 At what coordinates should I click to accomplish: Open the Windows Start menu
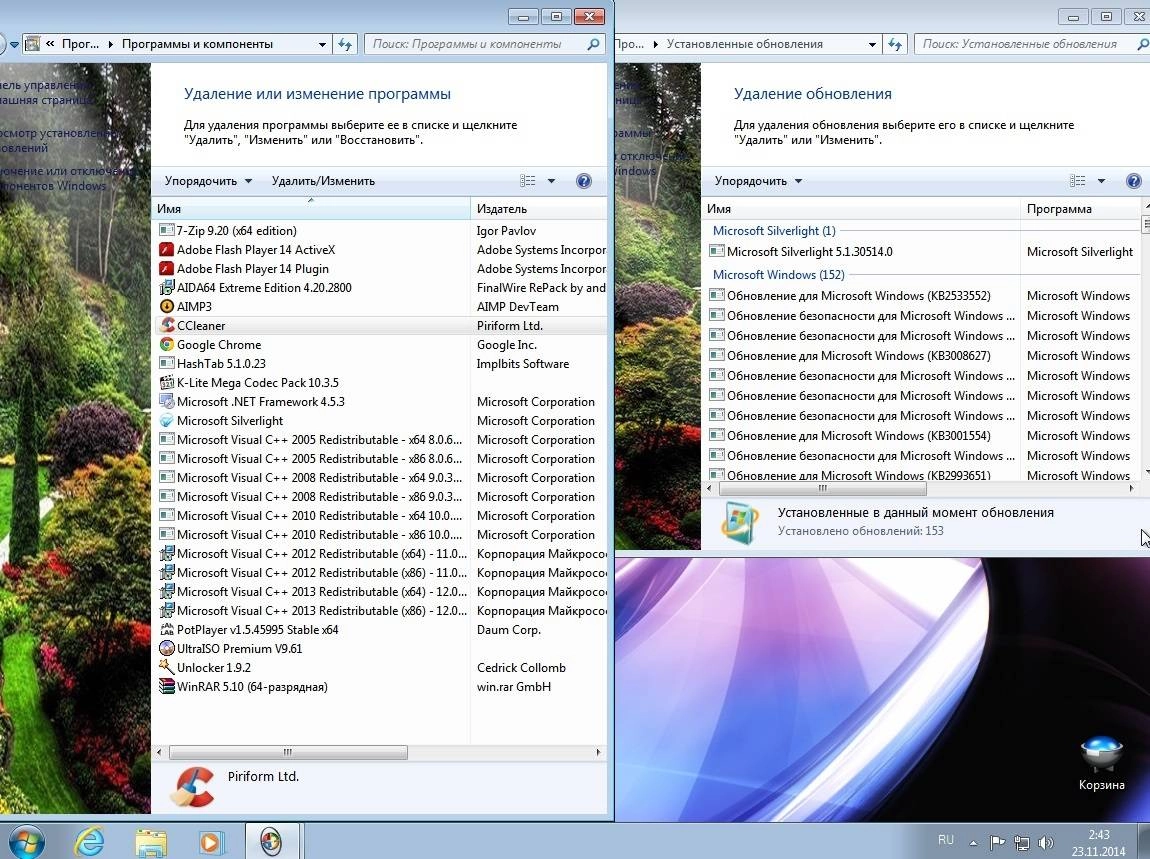[x=26, y=841]
